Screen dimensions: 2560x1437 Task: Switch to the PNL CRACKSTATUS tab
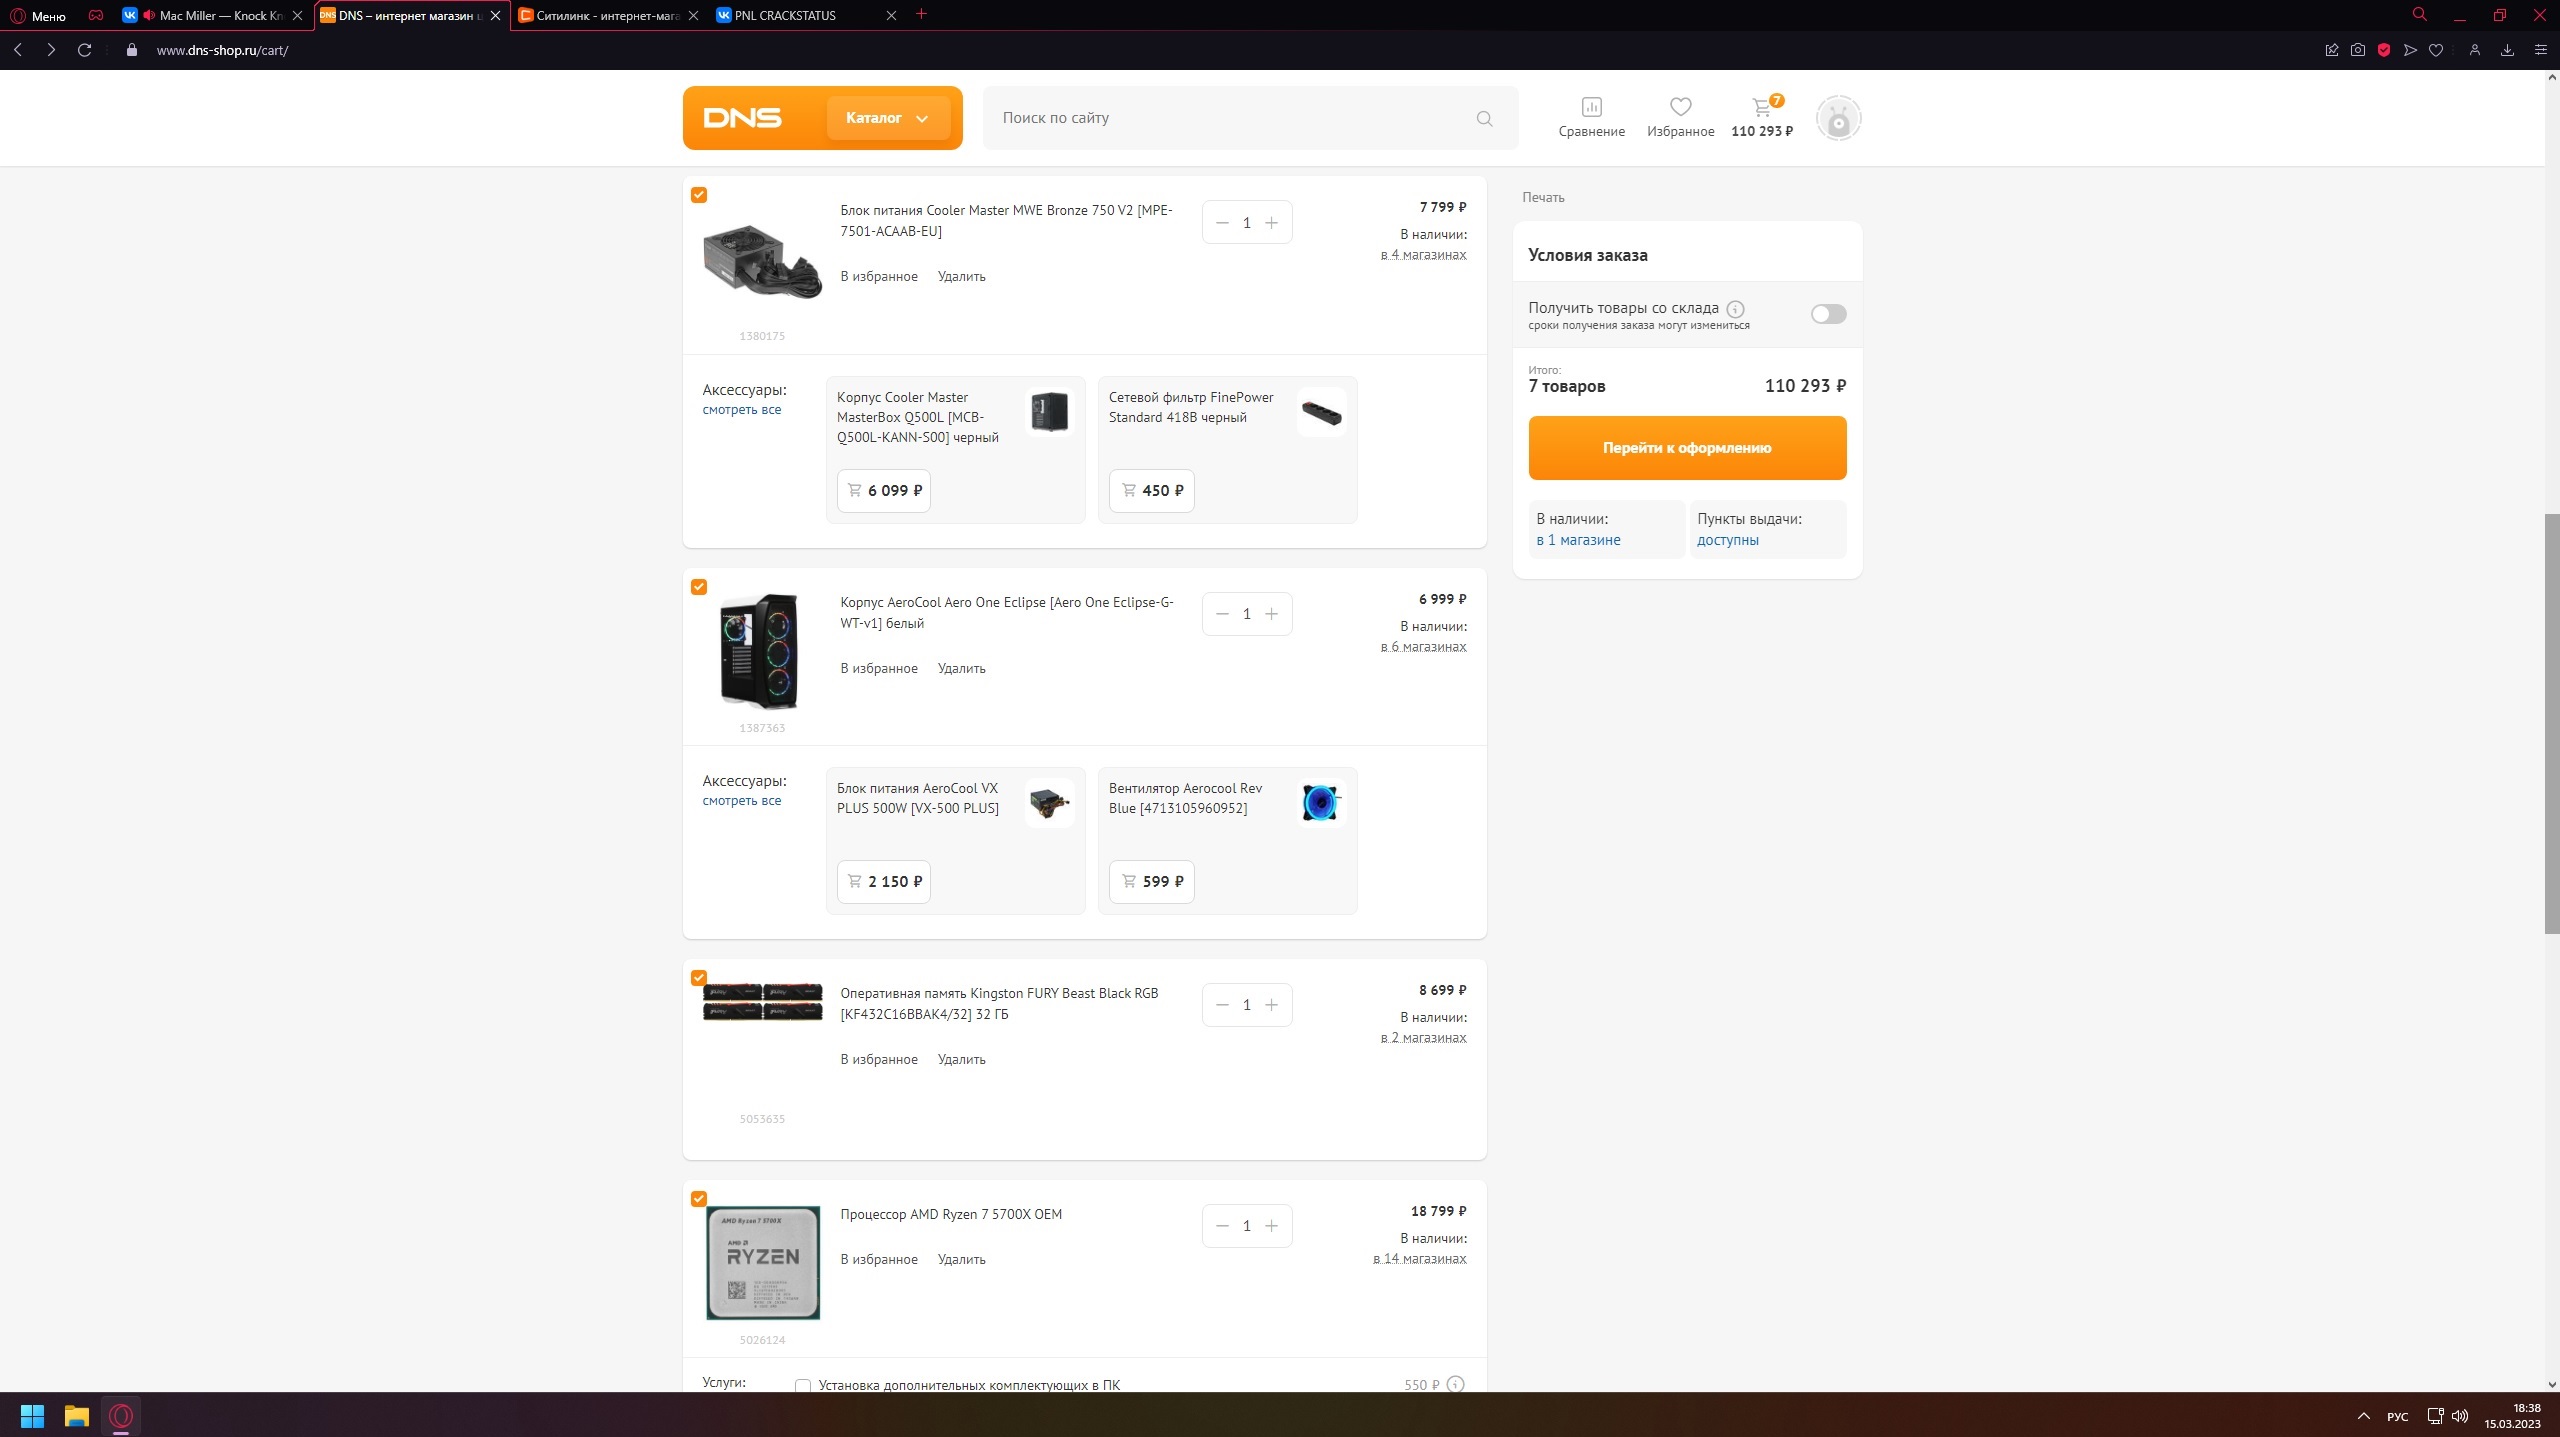click(785, 16)
